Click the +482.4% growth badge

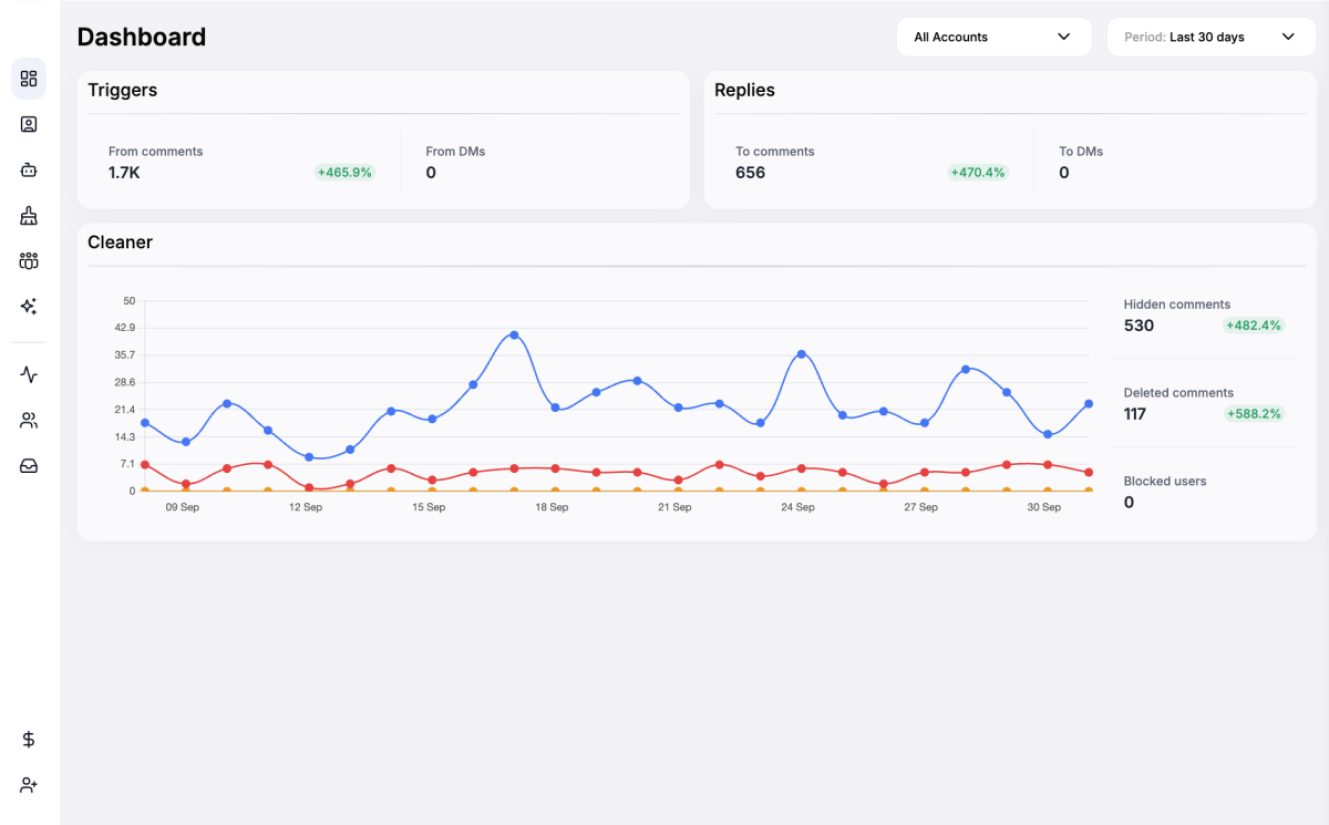click(x=1254, y=326)
